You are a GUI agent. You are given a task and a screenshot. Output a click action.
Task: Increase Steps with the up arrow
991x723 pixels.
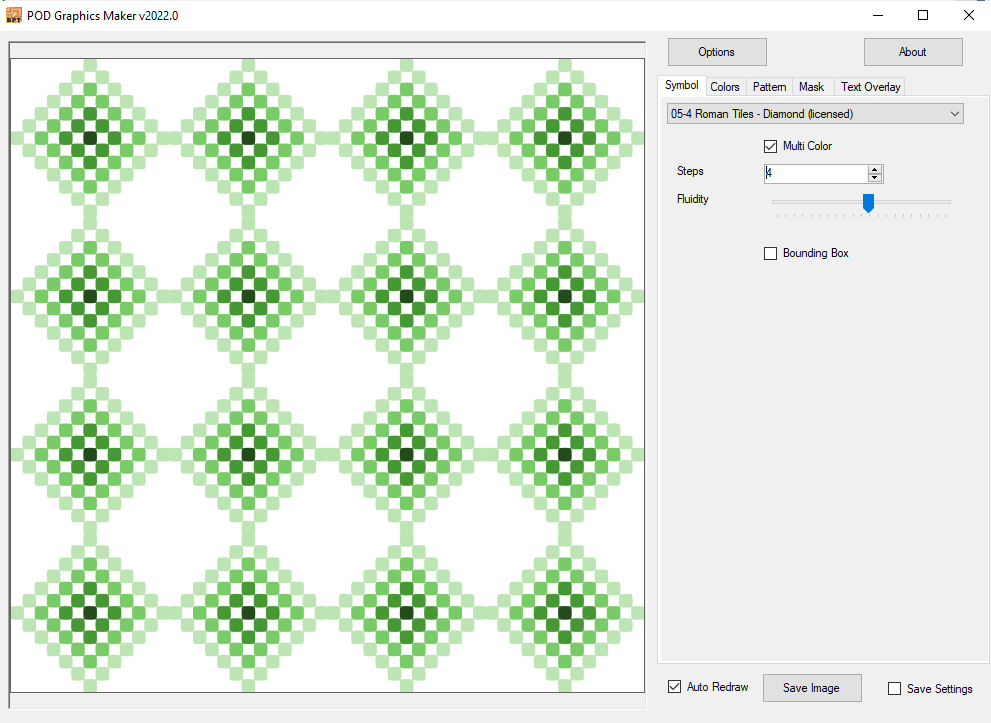pos(875,169)
